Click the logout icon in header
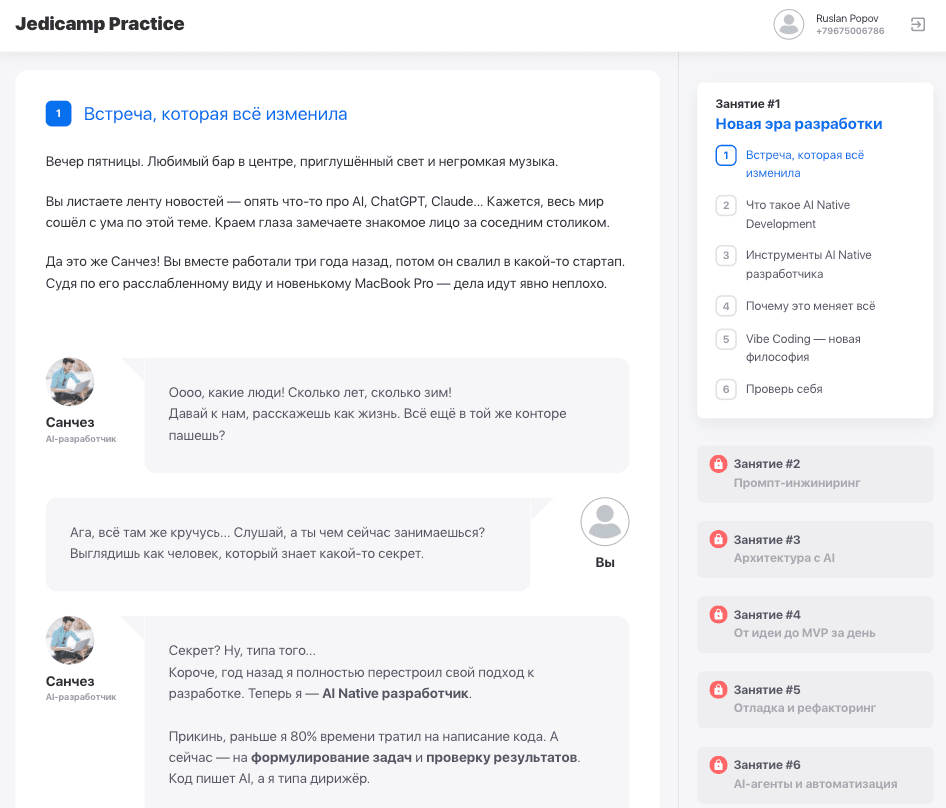 [x=917, y=25]
